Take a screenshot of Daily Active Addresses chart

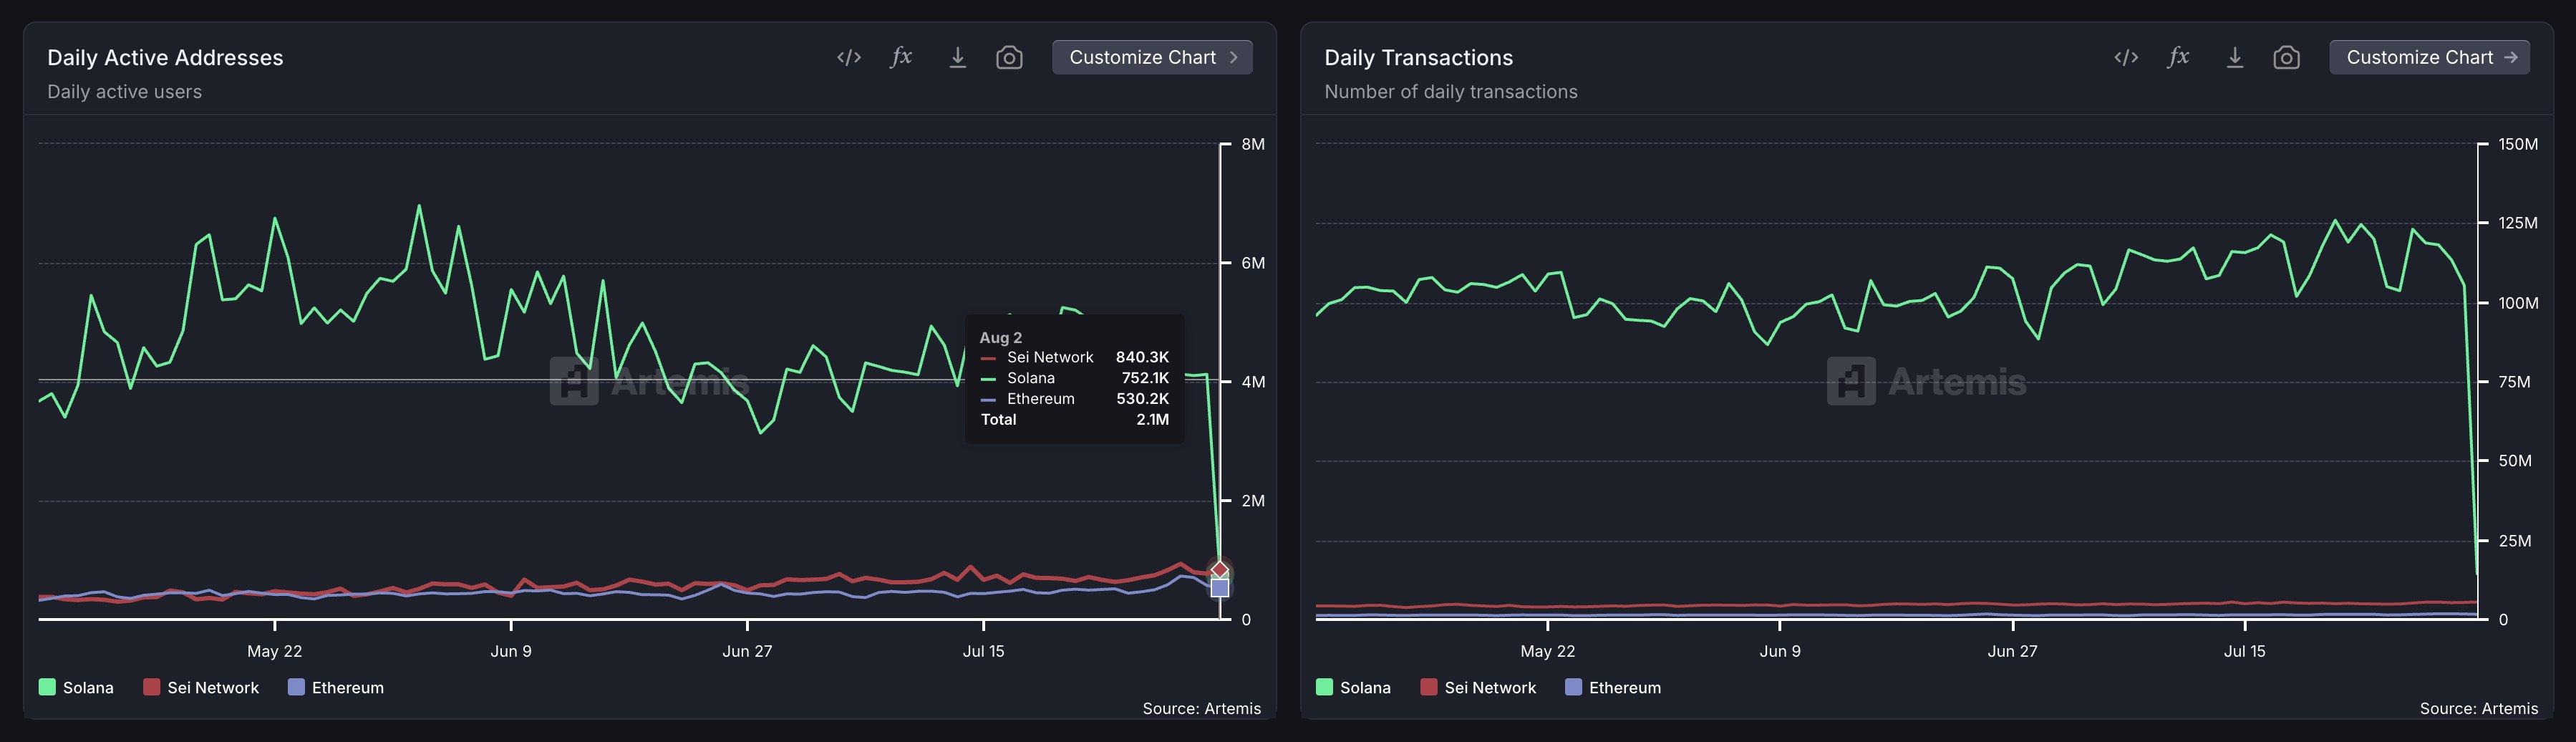(1009, 58)
